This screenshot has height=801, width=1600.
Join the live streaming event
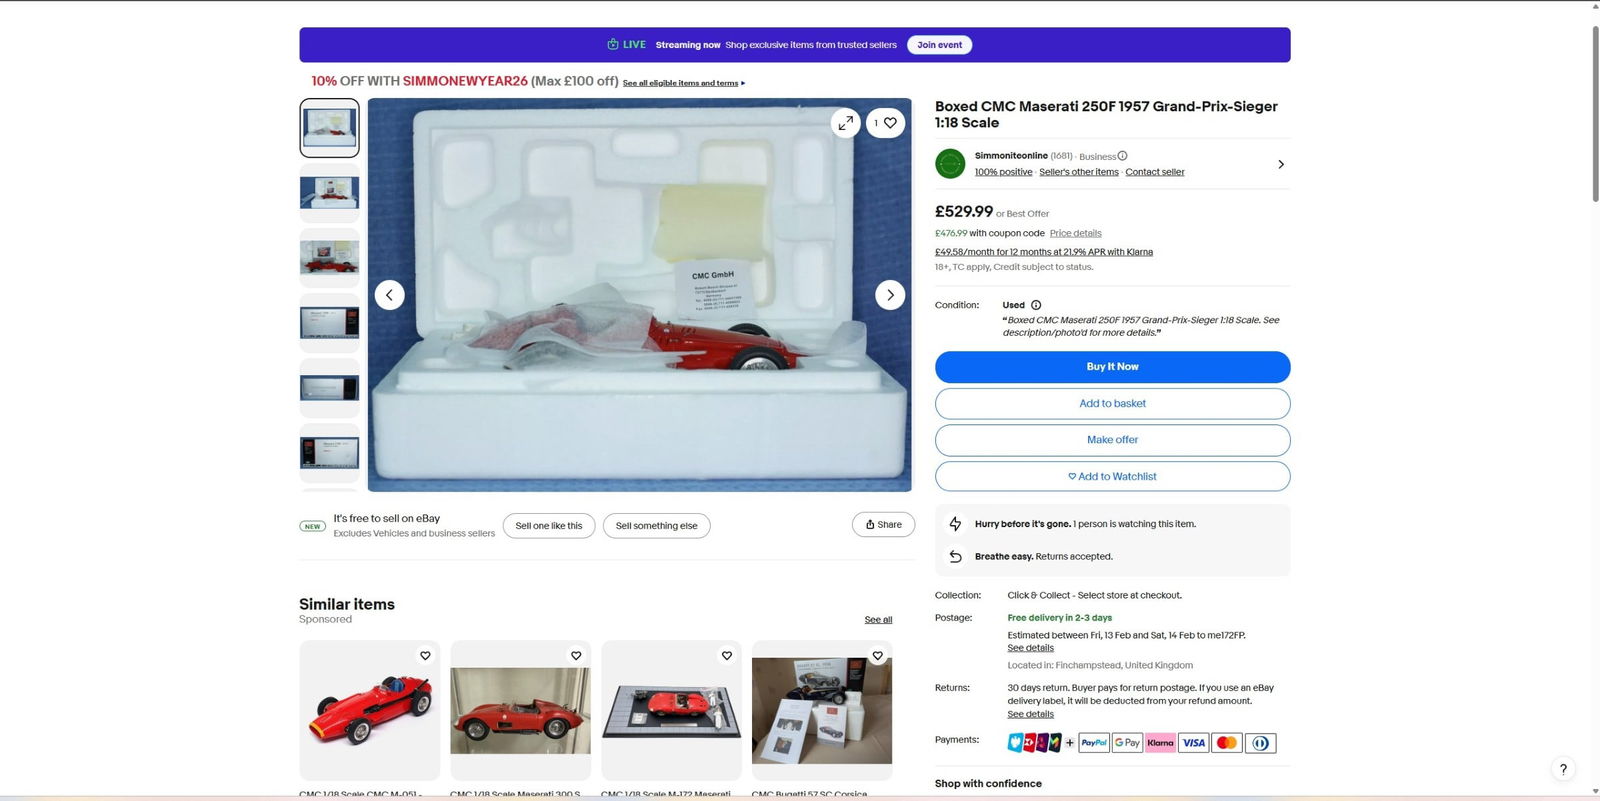coord(939,45)
